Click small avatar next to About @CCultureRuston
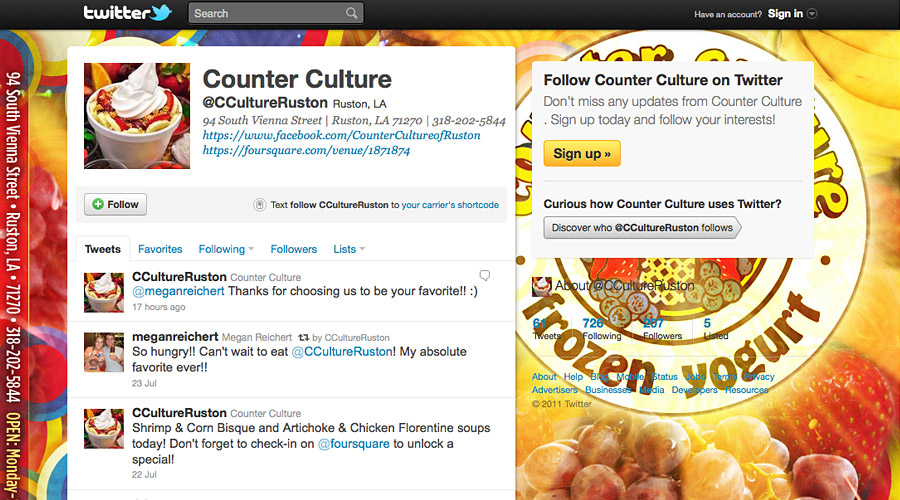 [x=541, y=286]
